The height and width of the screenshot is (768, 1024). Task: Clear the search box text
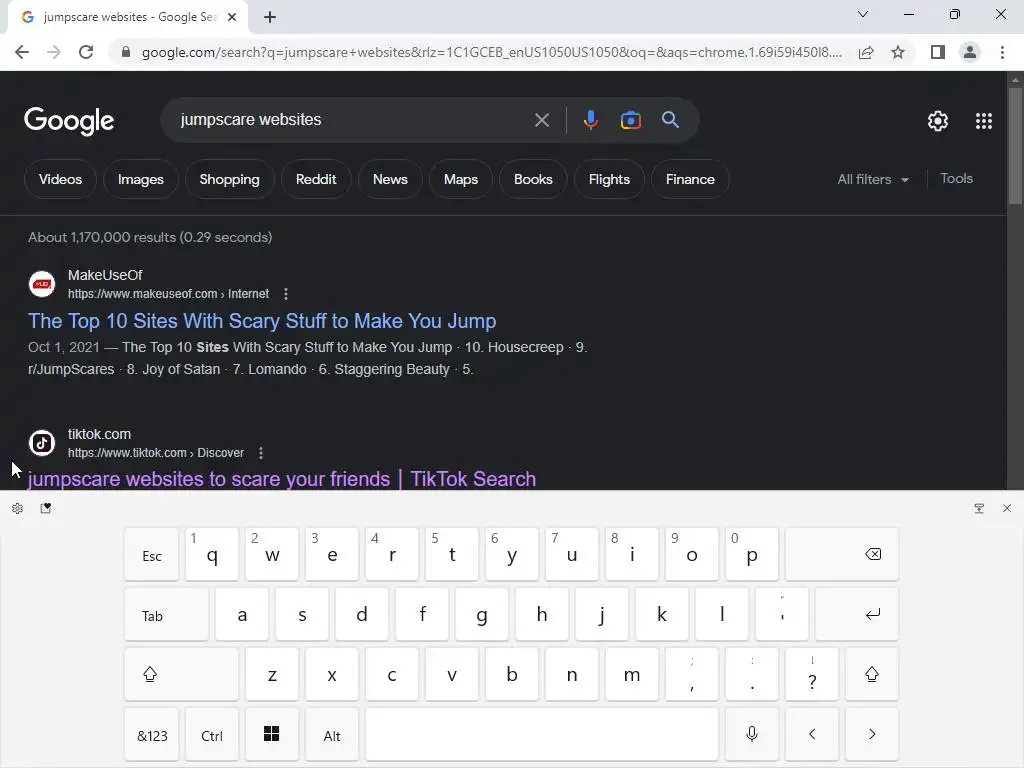click(541, 120)
